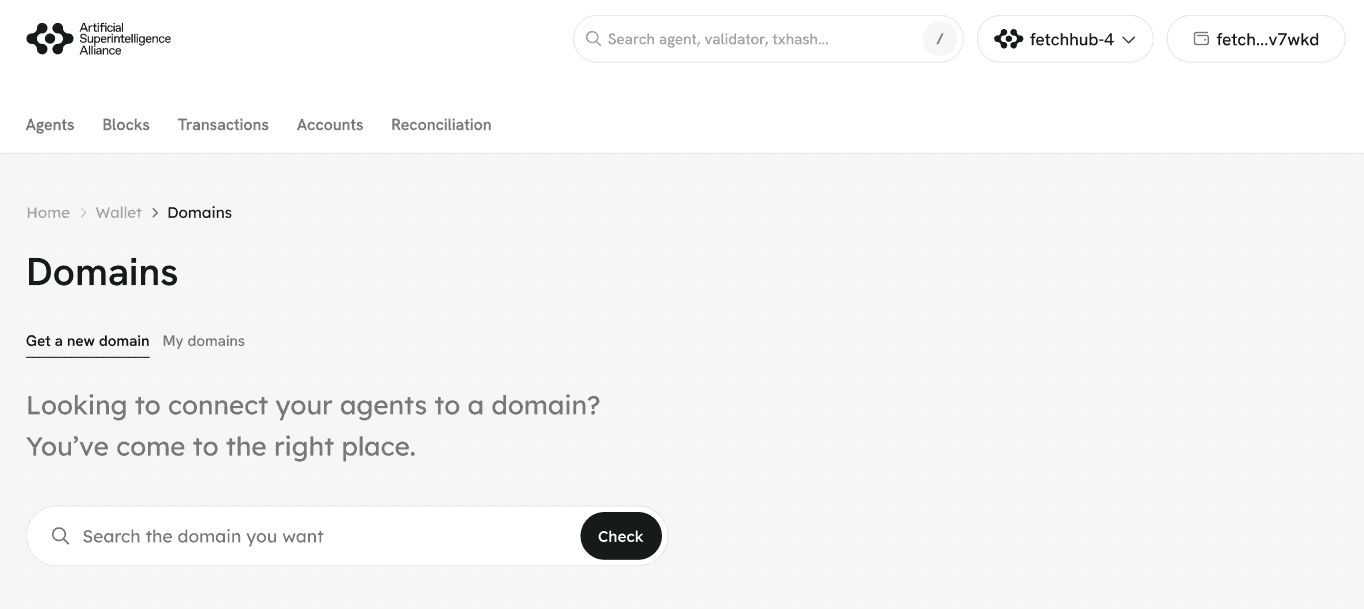Open the Agents navigation menu item
The image size is (1364, 609).
point(50,125)
